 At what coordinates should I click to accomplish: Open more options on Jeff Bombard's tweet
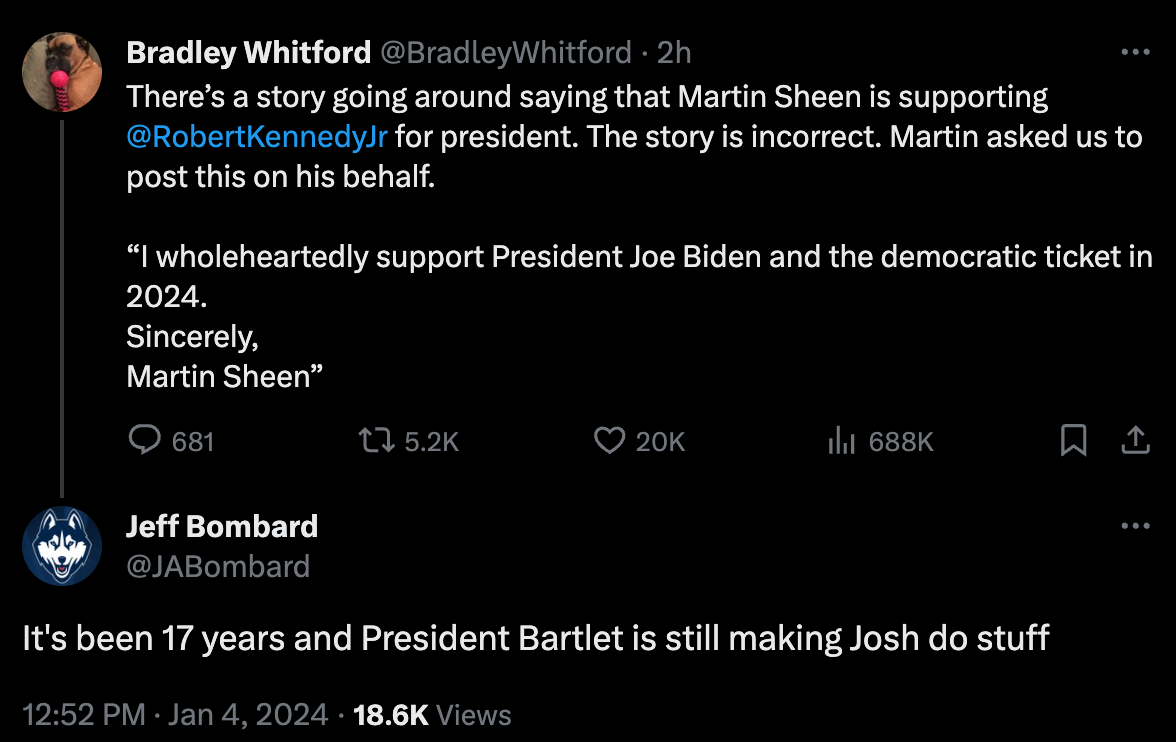1135,527
